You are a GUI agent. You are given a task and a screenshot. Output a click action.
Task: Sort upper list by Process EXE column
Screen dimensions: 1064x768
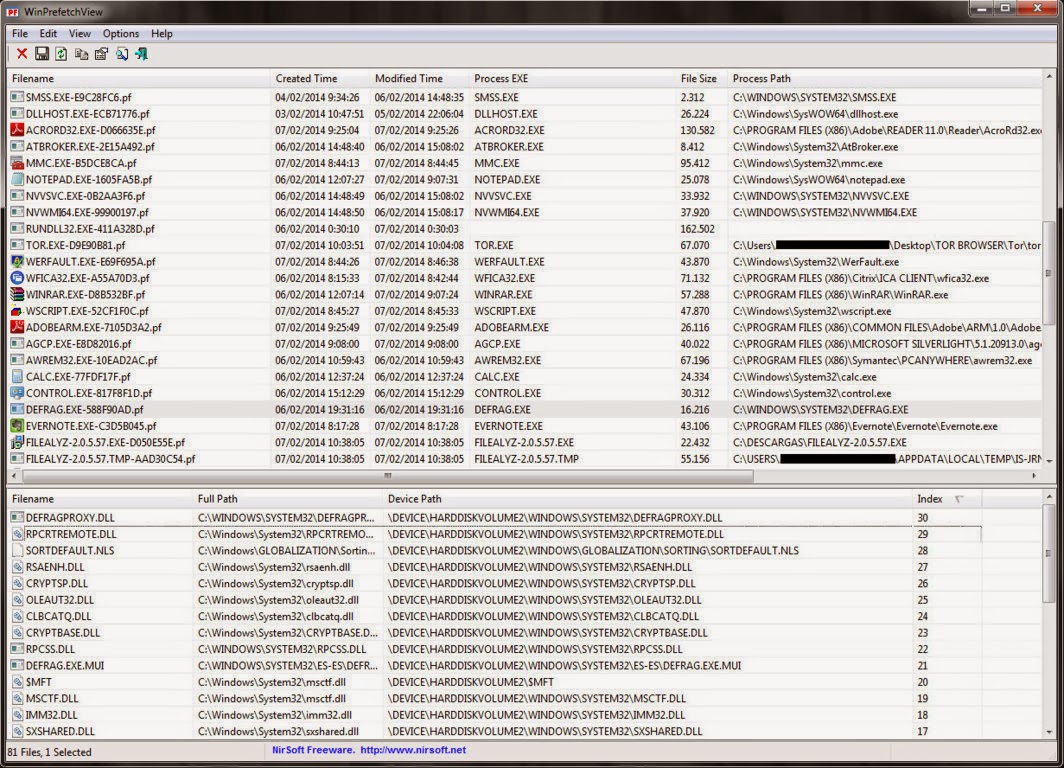(x=572, y=78)
